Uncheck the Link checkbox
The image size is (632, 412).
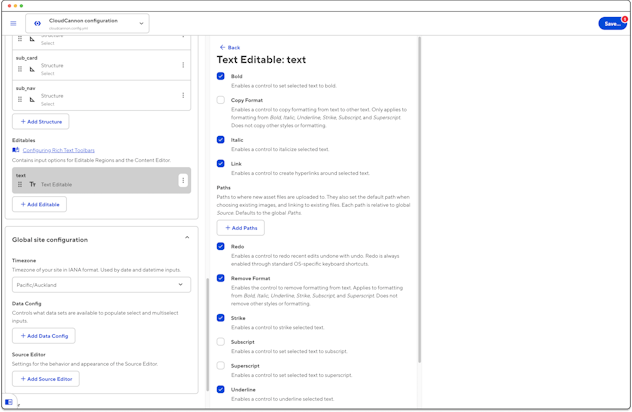220,163
